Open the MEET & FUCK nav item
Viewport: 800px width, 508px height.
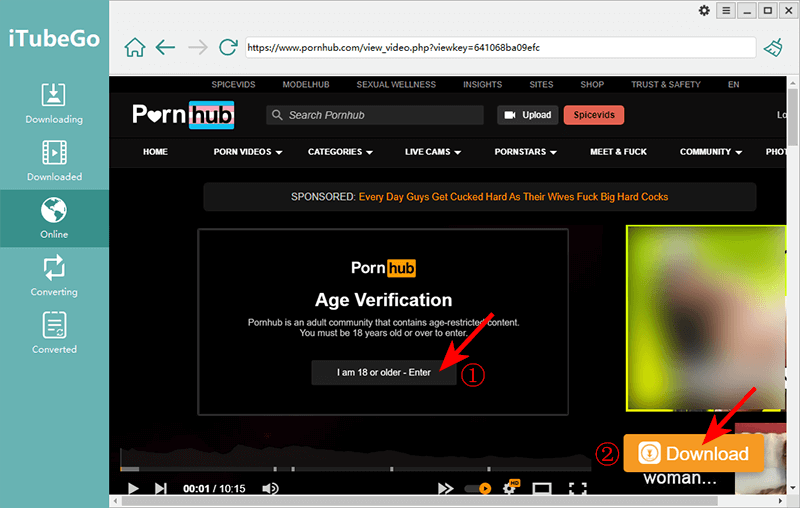(x=618, y=152)
